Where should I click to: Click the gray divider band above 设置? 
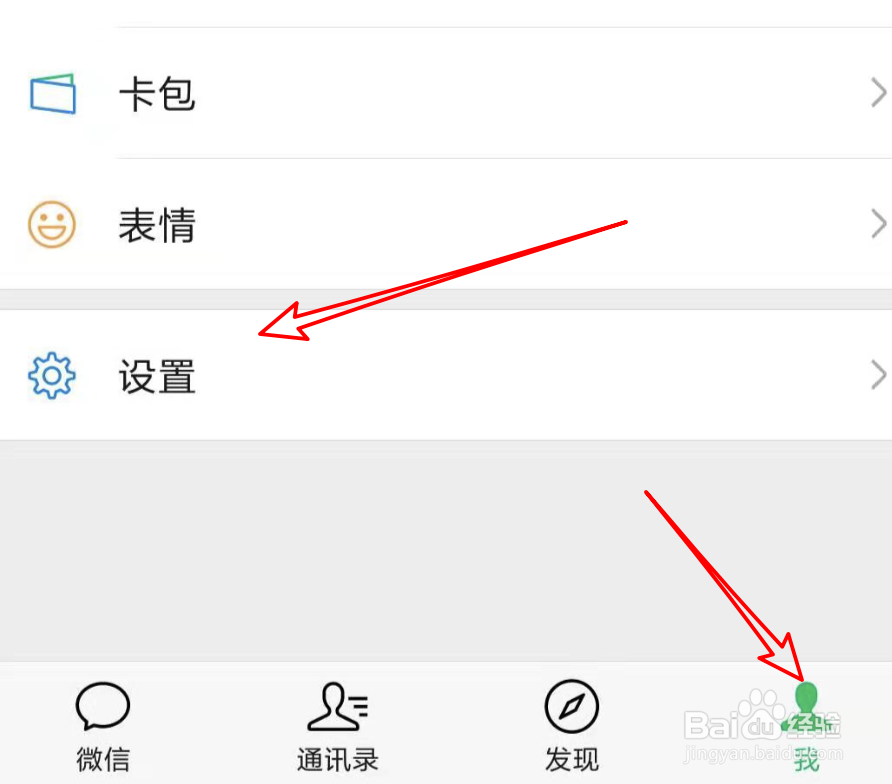[x=446, y=299]
